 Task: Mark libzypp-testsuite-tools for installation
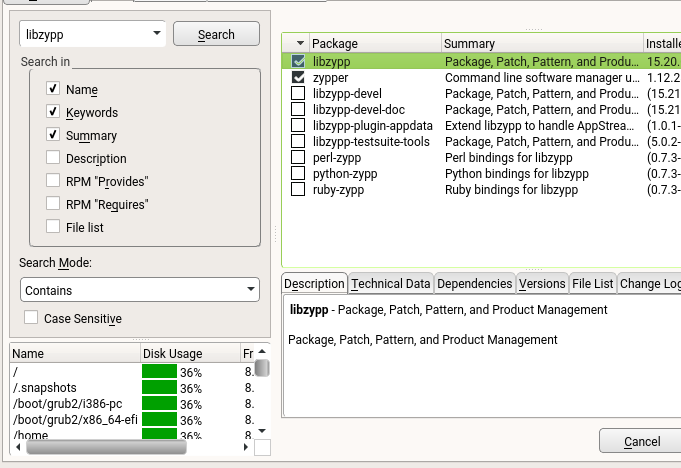click(x=298, y=142)
